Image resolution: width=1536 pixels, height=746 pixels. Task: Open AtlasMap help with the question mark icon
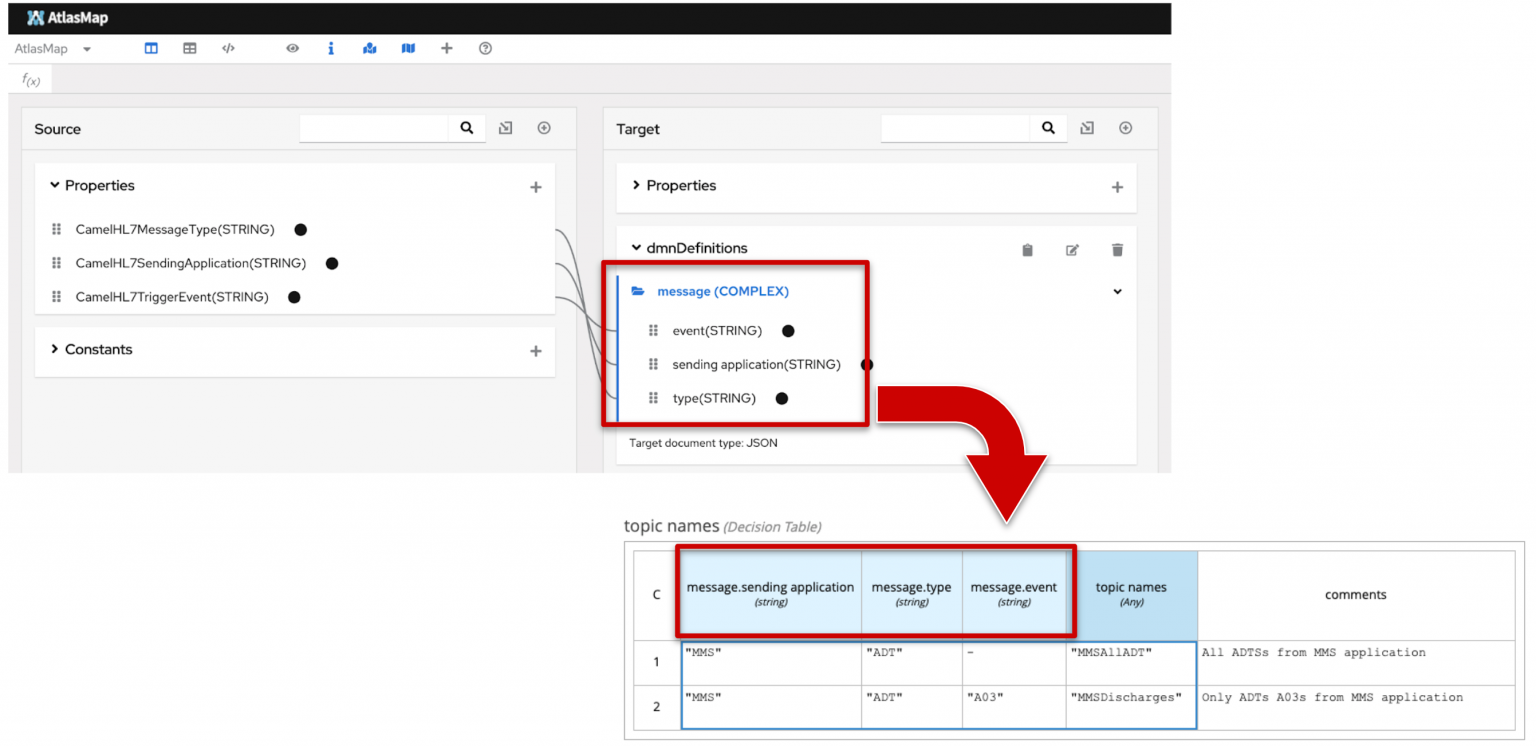point(485,48)
